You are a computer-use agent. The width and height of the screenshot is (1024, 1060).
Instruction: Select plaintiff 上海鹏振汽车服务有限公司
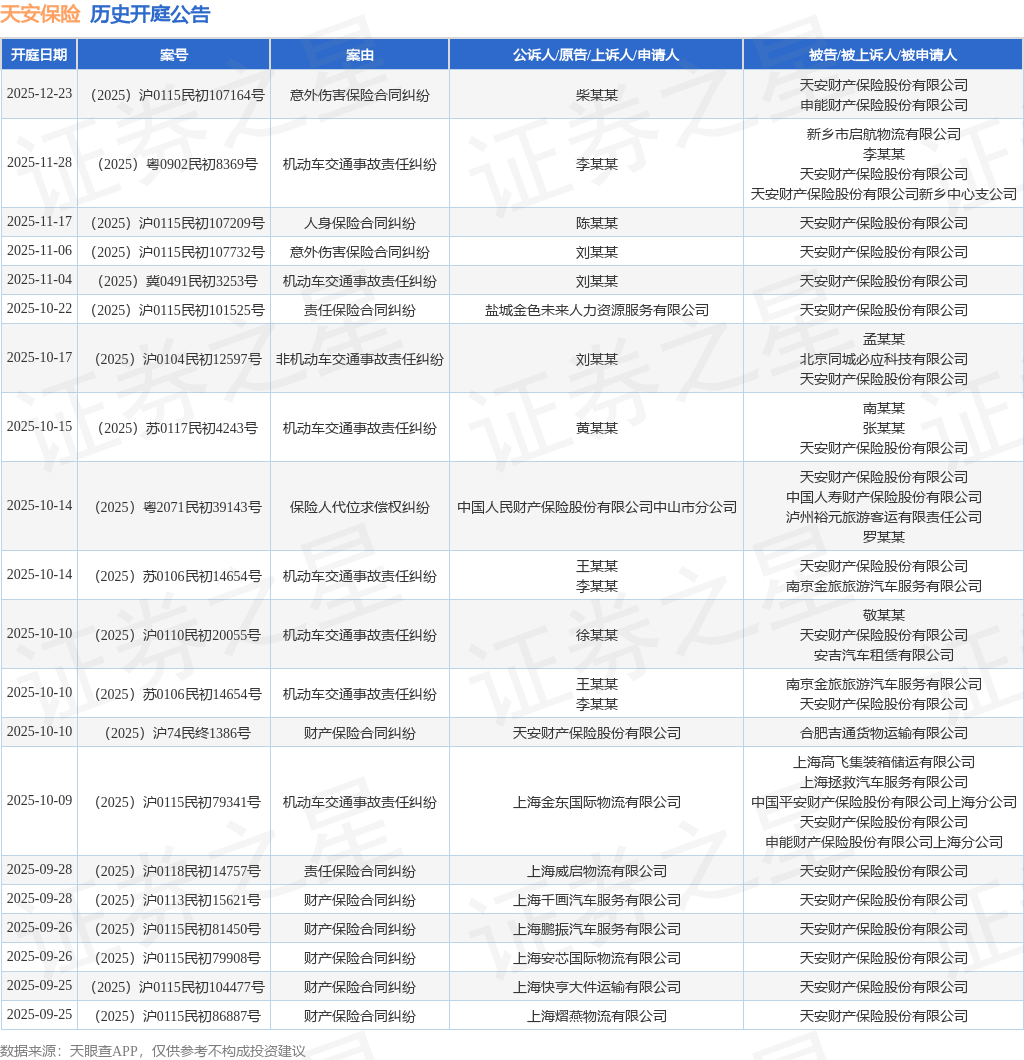point(596,929)
